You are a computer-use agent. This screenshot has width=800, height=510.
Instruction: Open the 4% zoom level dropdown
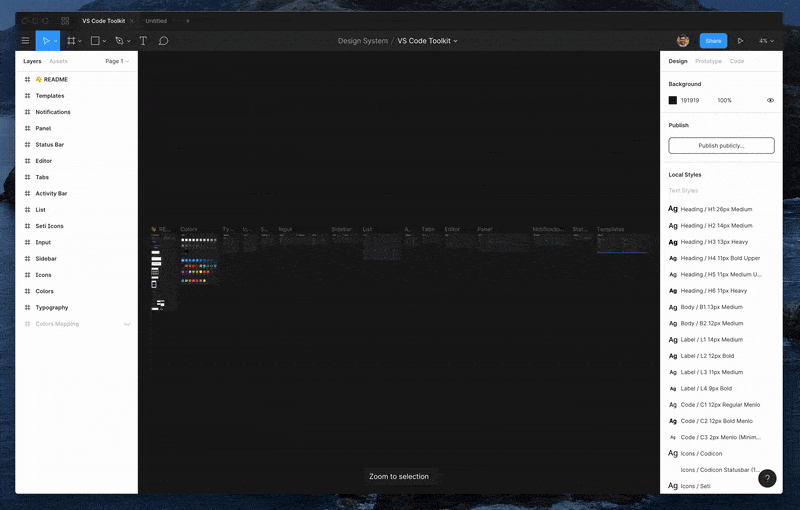pyautogui.click(x=765, y=41)
